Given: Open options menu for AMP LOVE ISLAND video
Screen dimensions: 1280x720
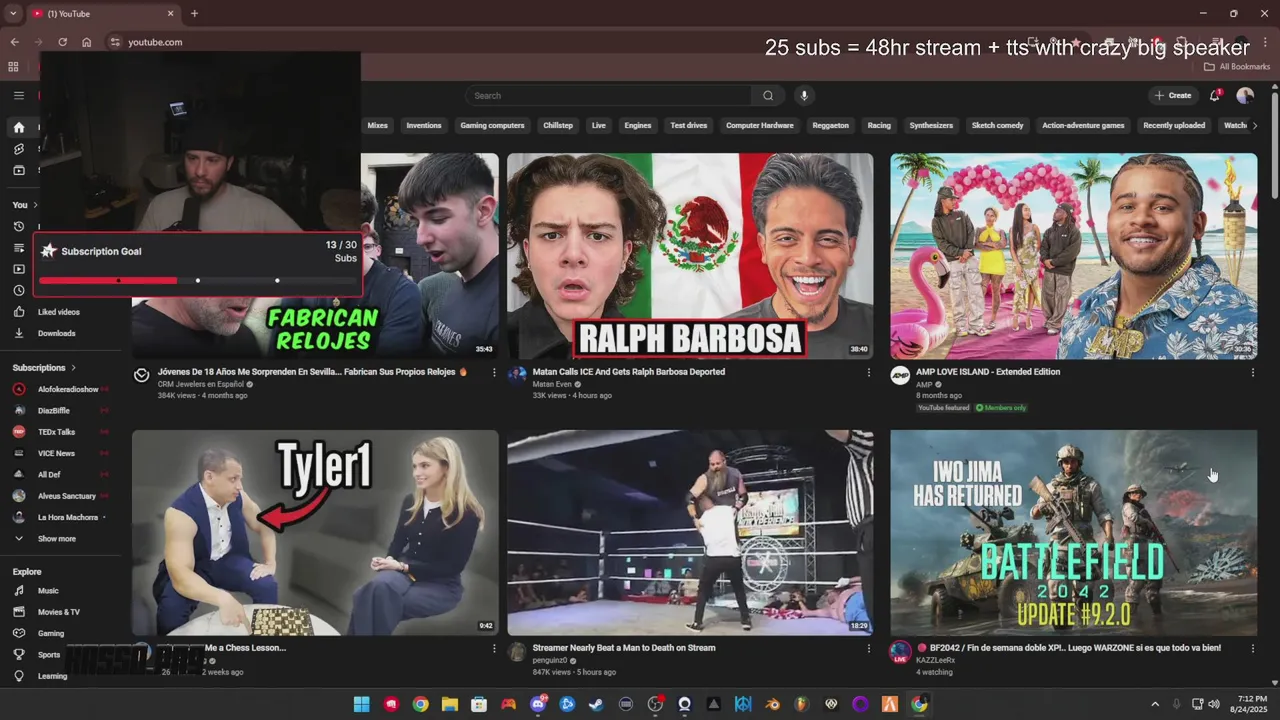Looking at the screenshot, I should pyautogui.click(x=1252, y=372).
